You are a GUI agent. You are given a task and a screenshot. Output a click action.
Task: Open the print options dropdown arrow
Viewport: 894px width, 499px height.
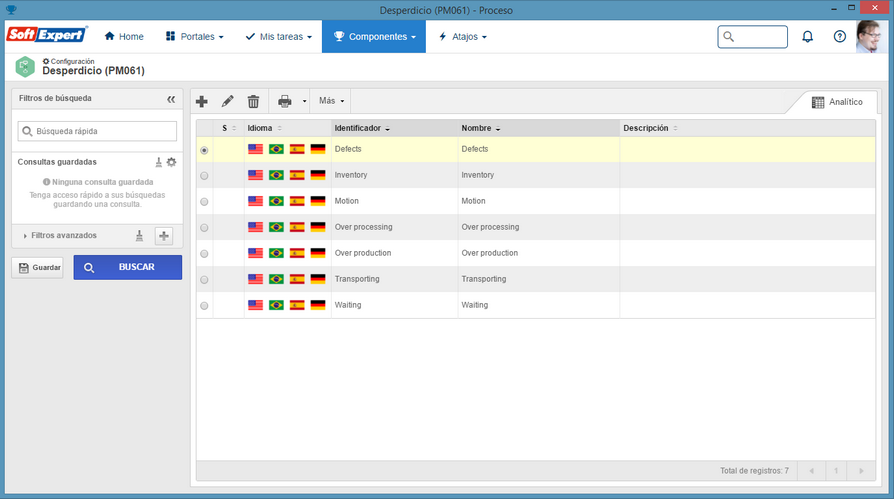point(304,102)
